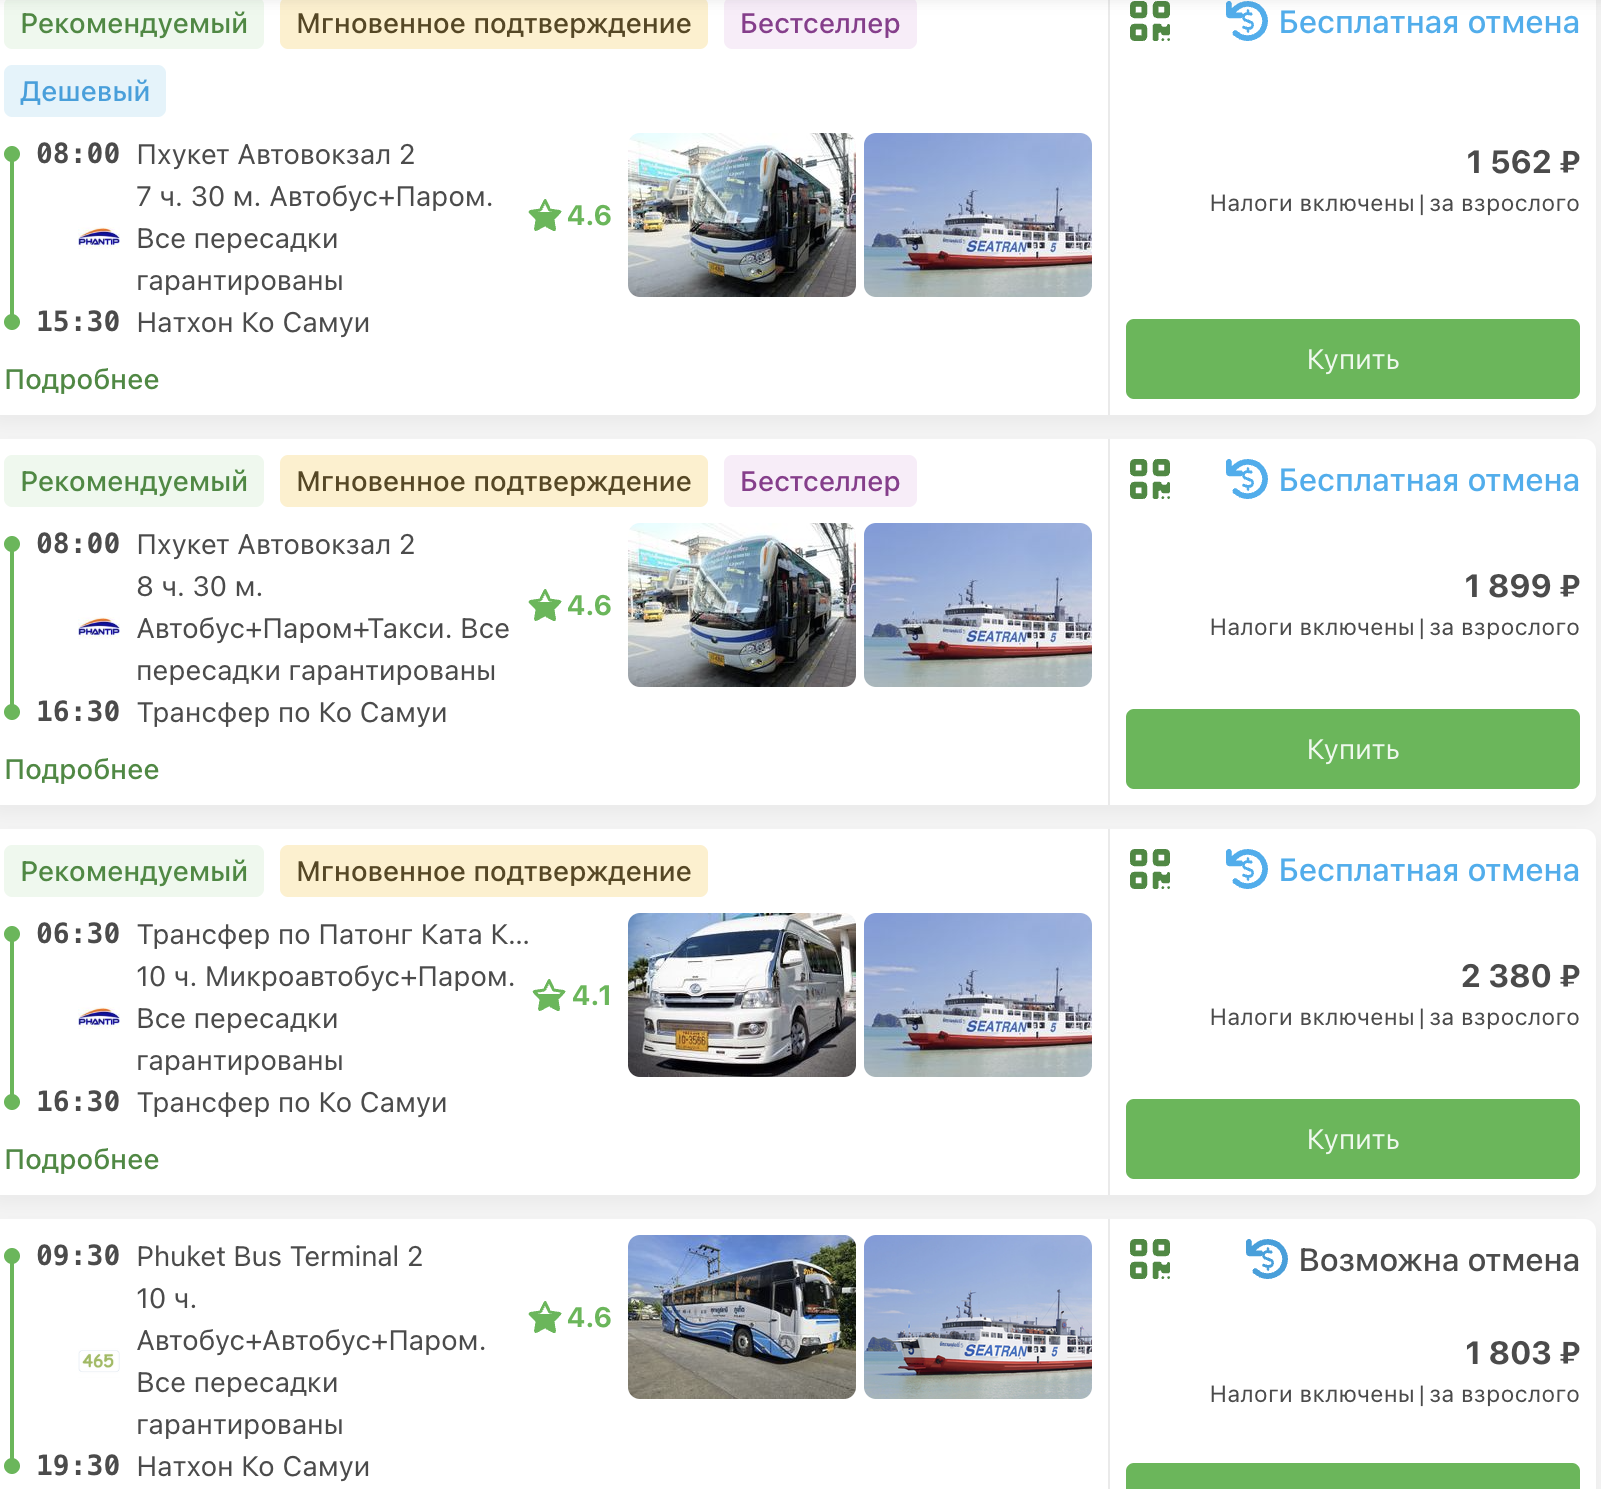Click refund icon next to Возможна отмена
Screen dimensions: 1601x1489
point(1267,1259)
